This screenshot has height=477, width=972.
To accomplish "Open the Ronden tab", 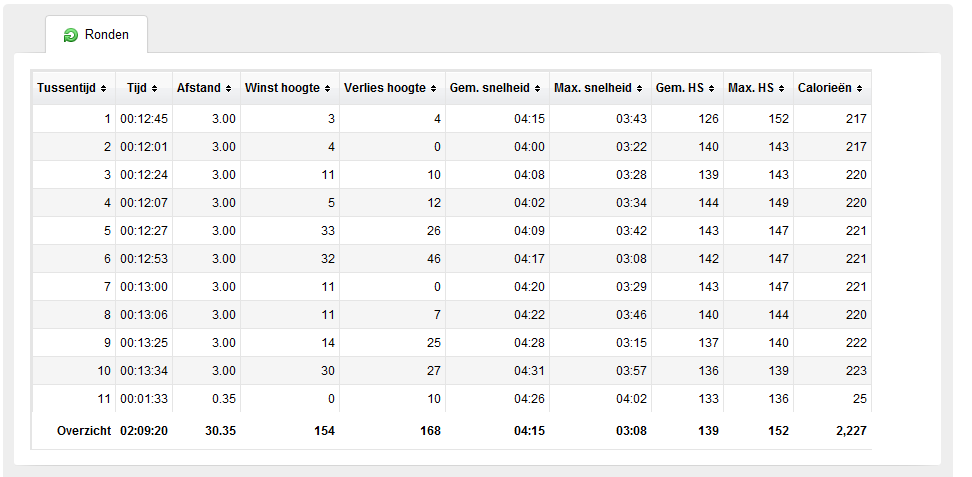I will click(x=96, y=35).
